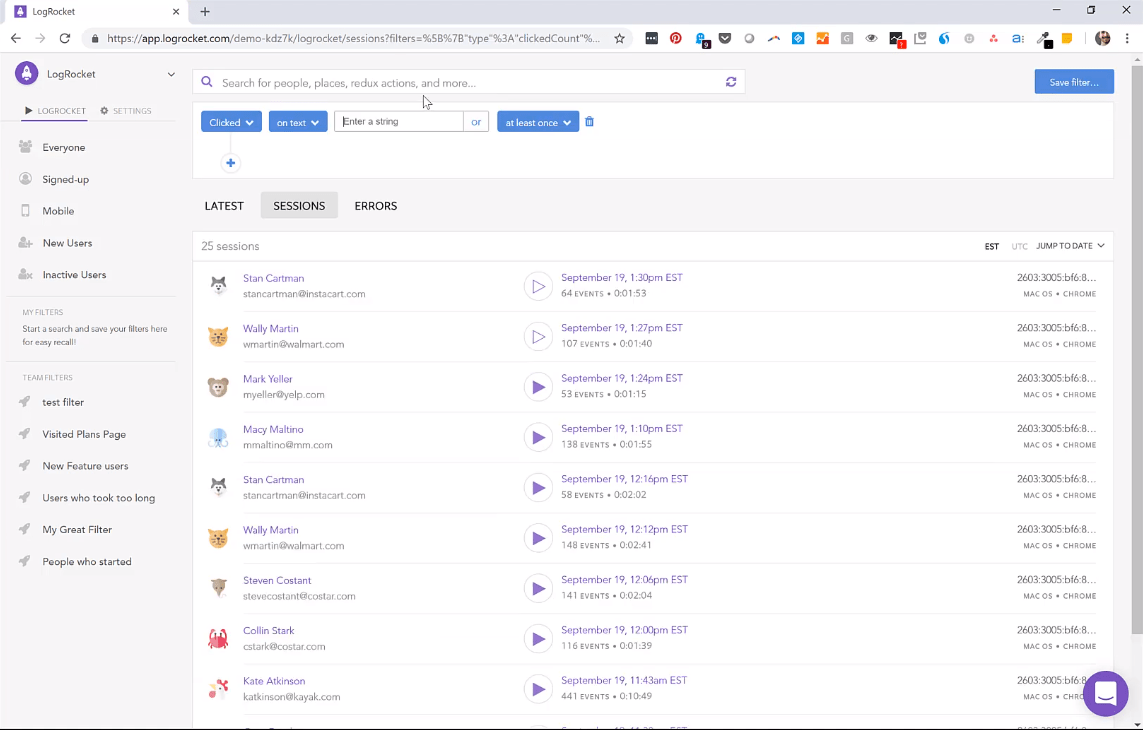Play Stan Cartman's 12:16pm session
The height and width of the screenshot is (730, 1143).
(538, 488)
